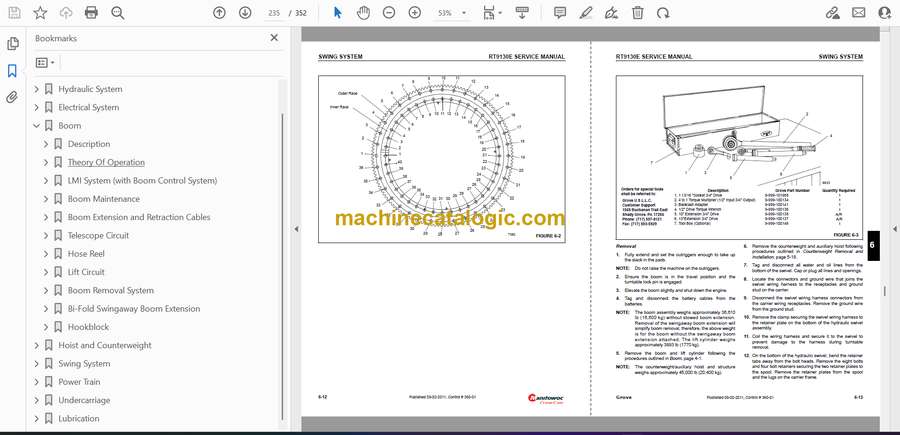This screenshot has width=900, height=435.
Task: Expand the Description bookmark
Action: click(46, 144)
